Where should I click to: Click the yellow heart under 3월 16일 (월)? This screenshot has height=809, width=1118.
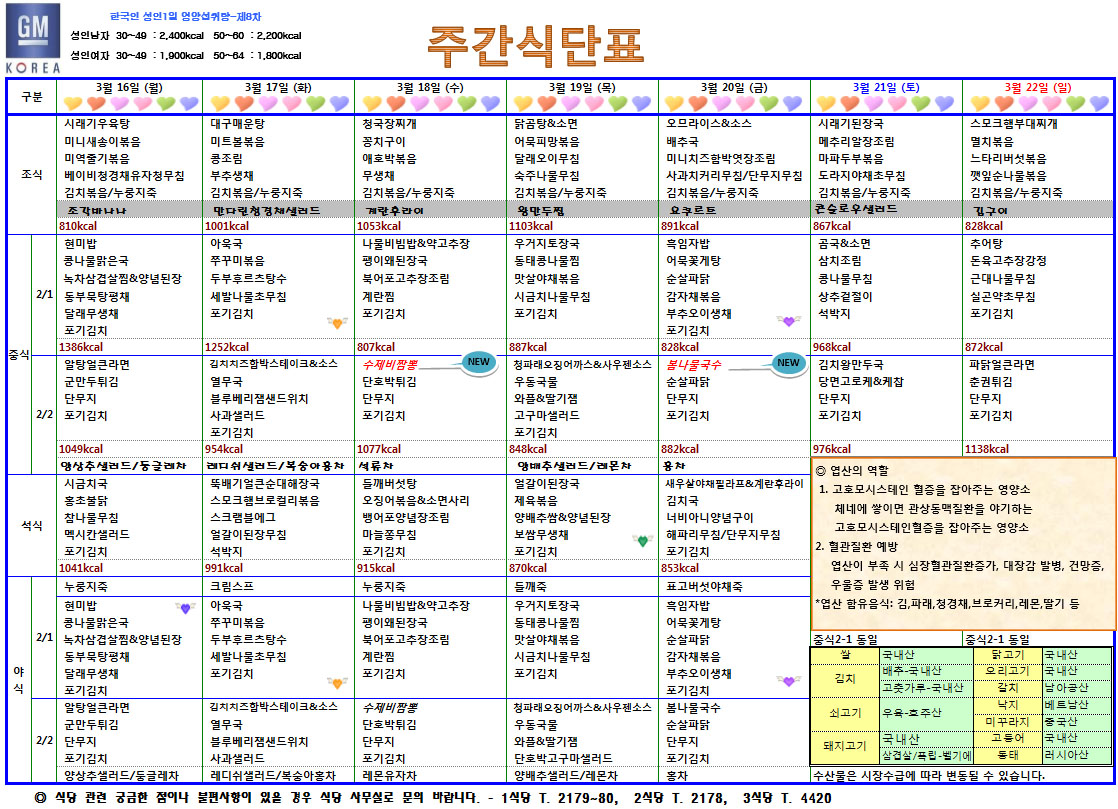point(73,103)
